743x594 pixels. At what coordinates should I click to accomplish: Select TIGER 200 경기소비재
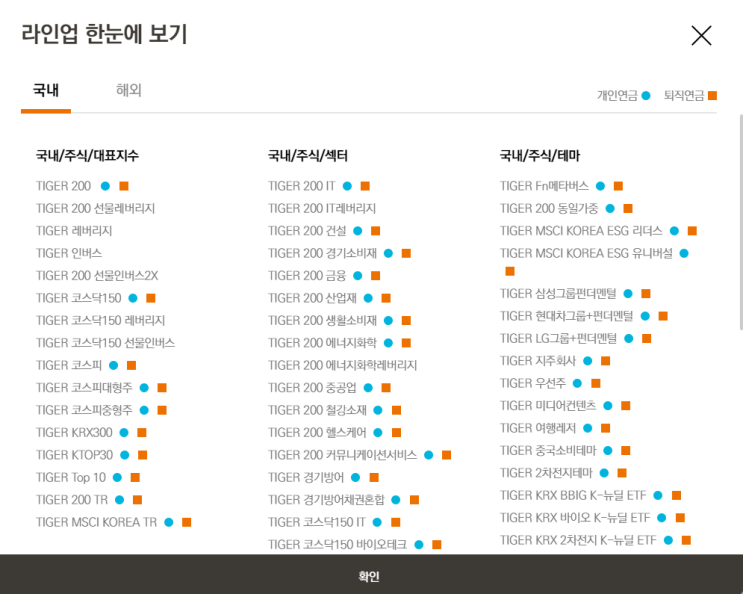(322, 253)
